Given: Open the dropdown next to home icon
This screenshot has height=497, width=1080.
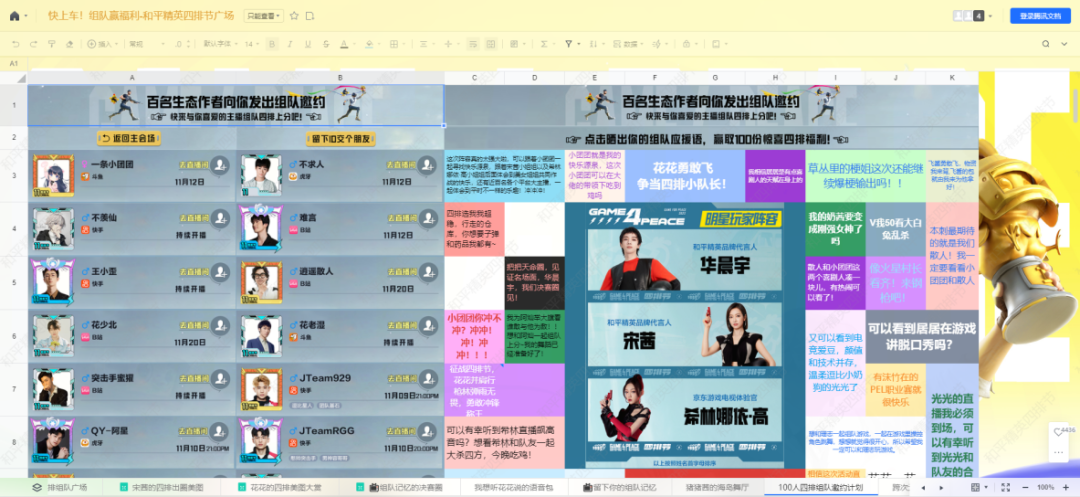Looking at the screenshot, I should tap(26, 16).
